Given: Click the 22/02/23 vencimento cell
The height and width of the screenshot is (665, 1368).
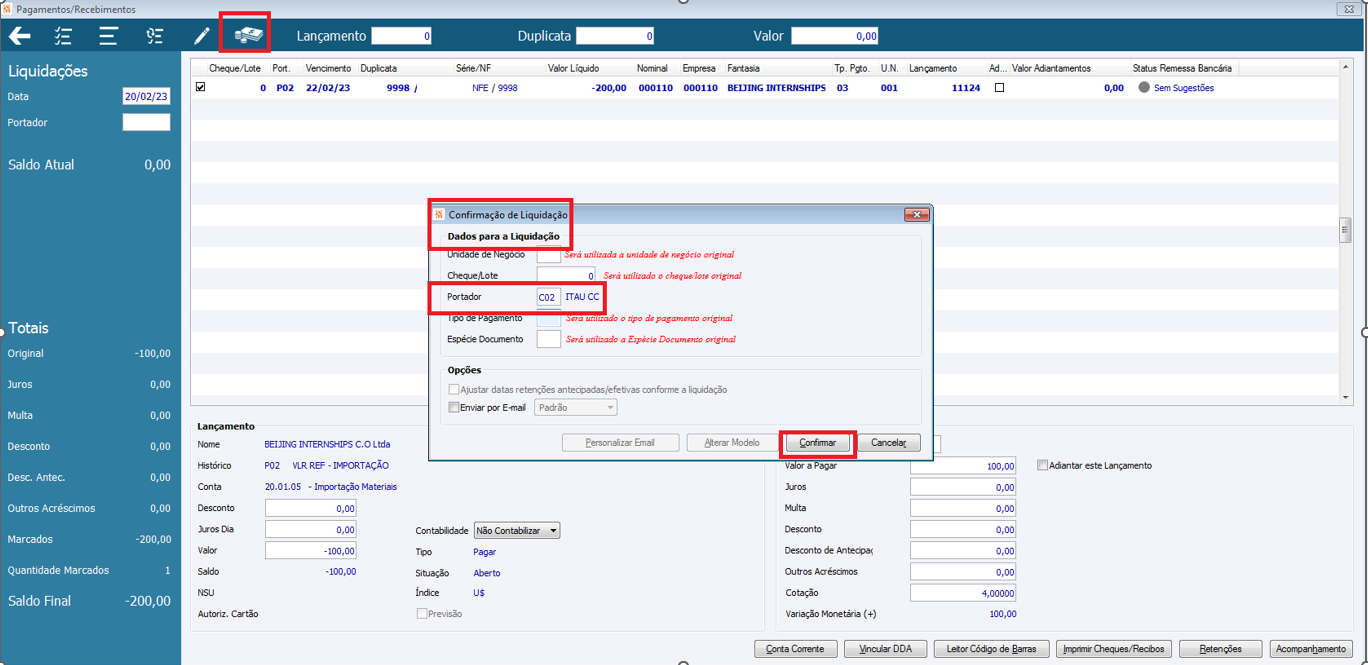Looking at the screenshot, I should coord(327,88).
